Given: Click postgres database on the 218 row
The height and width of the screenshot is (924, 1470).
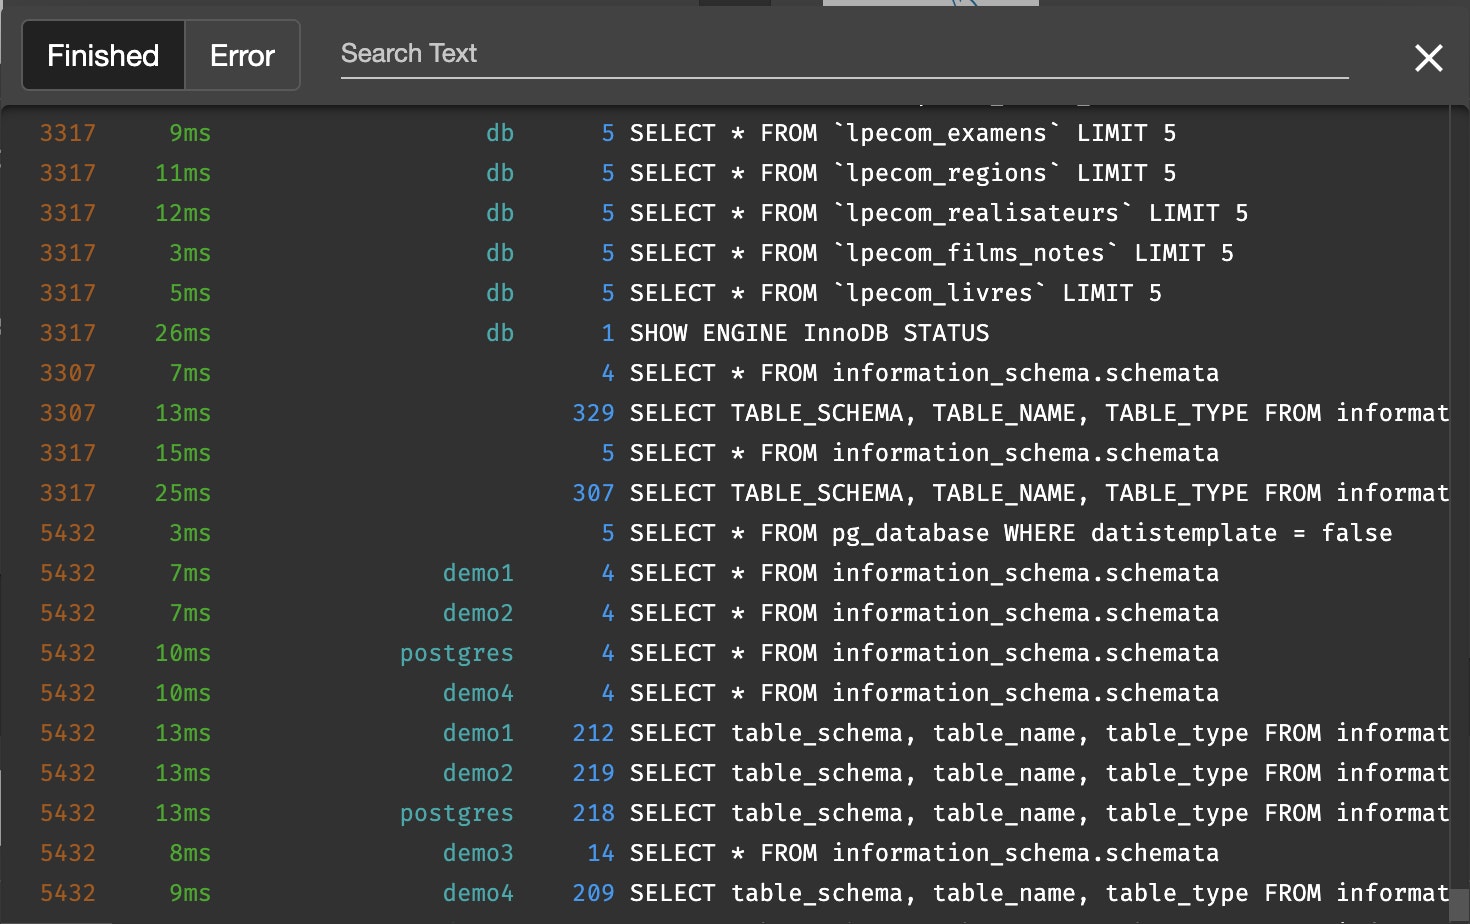Looking at the screenshot, I should coord(457,814).
